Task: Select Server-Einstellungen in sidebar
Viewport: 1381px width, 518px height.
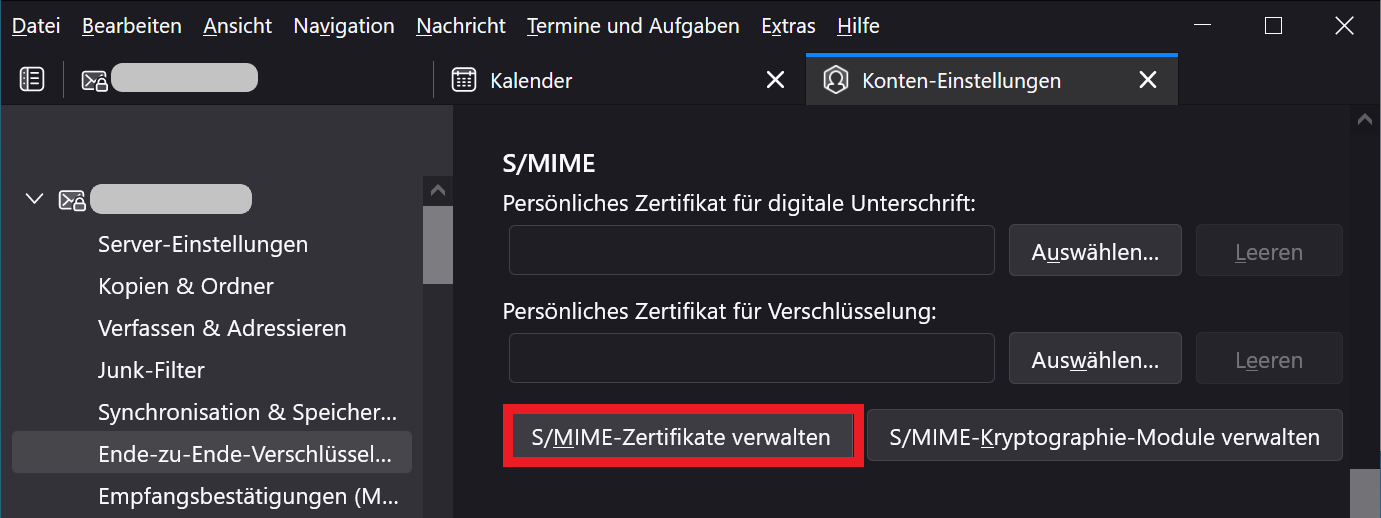Action: click(203, 244)
